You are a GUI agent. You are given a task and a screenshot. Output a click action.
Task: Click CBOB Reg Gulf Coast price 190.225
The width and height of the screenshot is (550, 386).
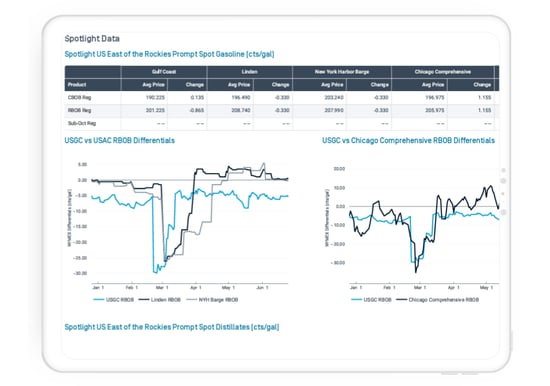155,98
